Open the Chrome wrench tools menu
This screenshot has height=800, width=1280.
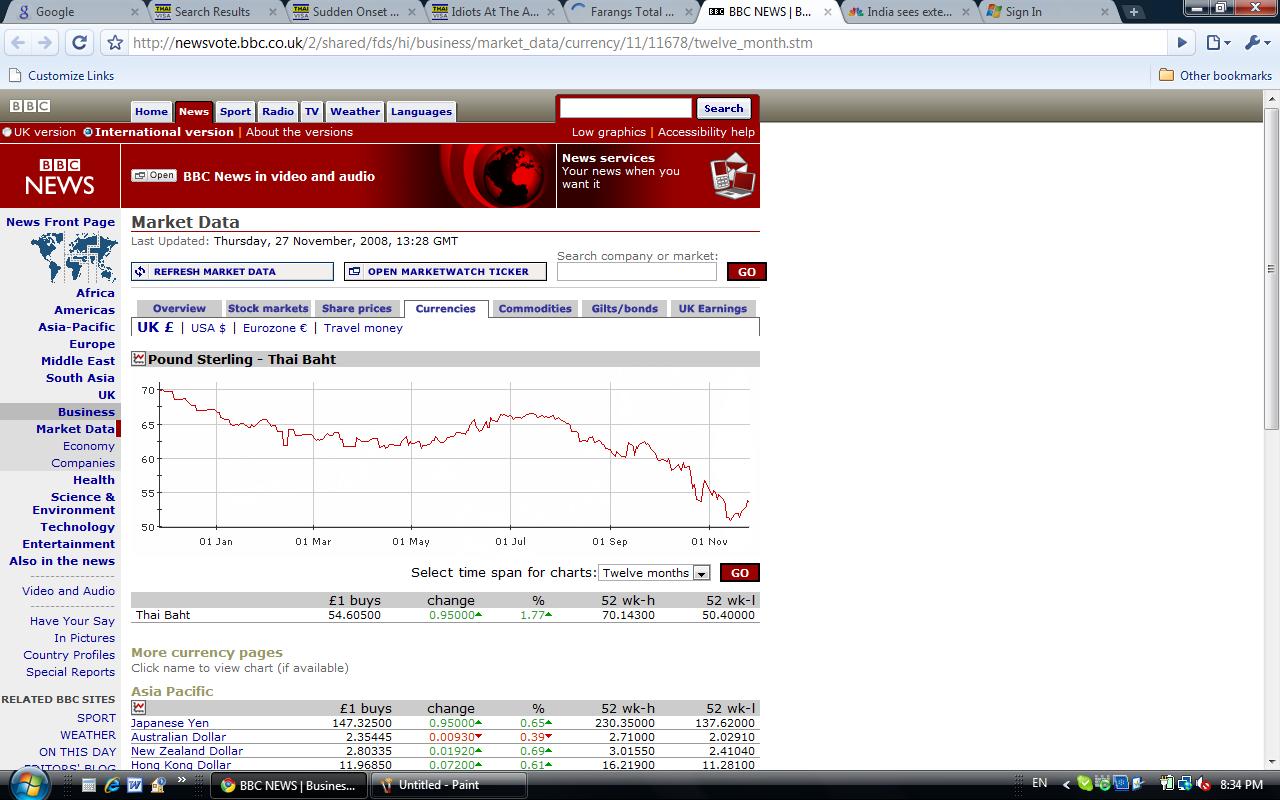1255,43
